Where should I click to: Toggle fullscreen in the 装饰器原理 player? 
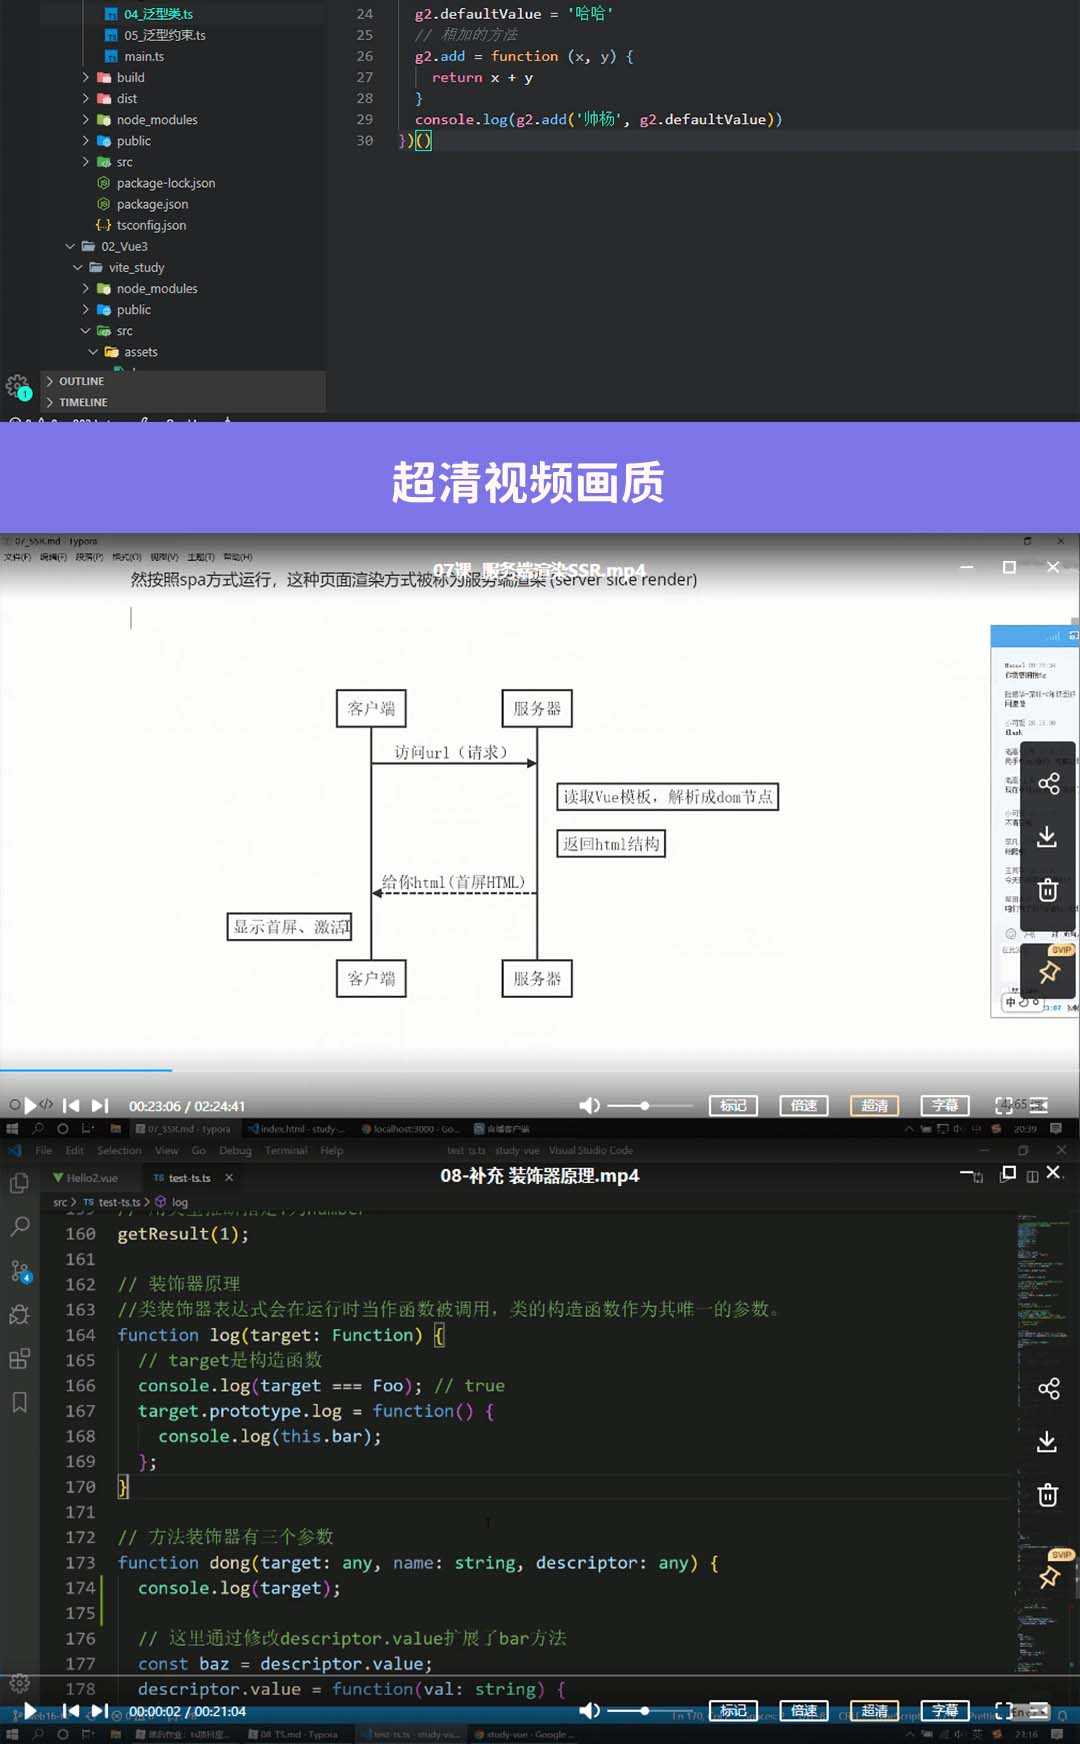tap(1003, 1711)
